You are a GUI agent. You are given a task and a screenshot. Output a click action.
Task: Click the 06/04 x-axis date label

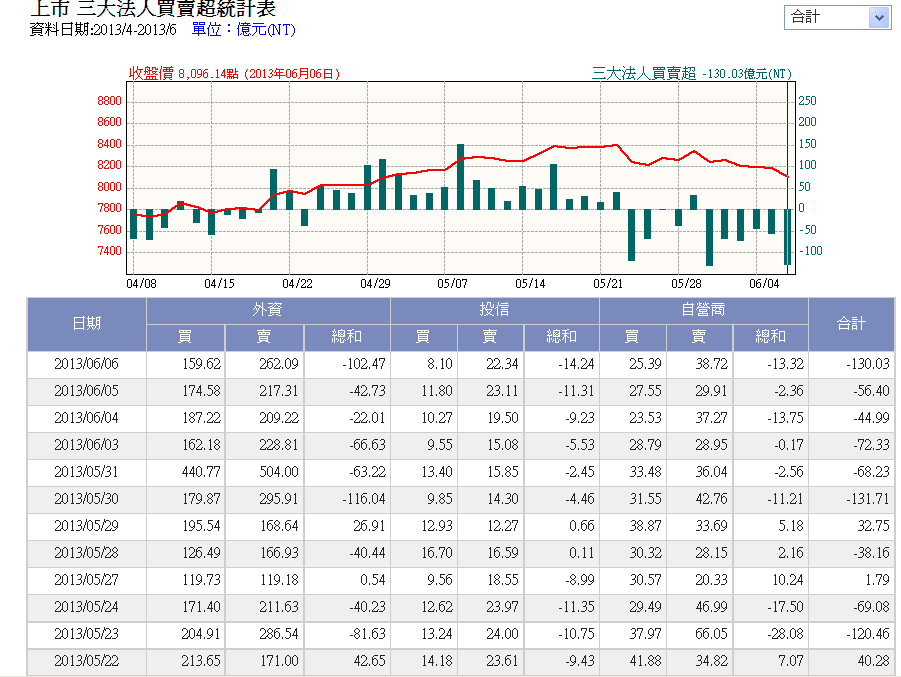tap(764, 284)
